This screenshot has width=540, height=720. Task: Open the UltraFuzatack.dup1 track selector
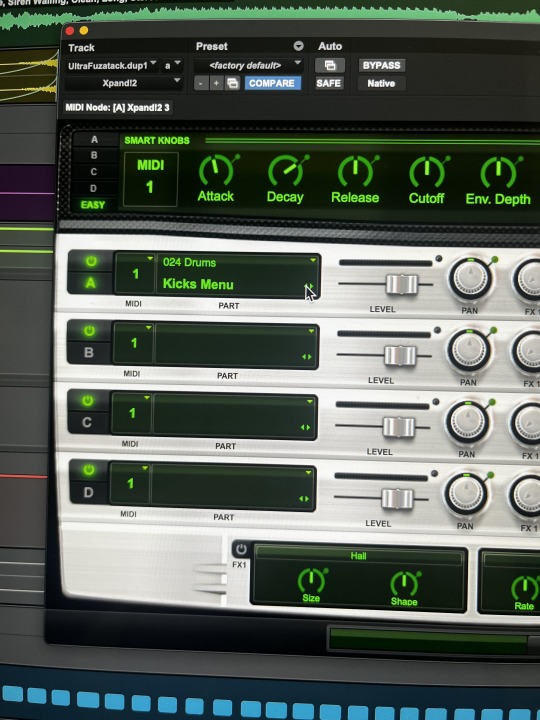112,66
